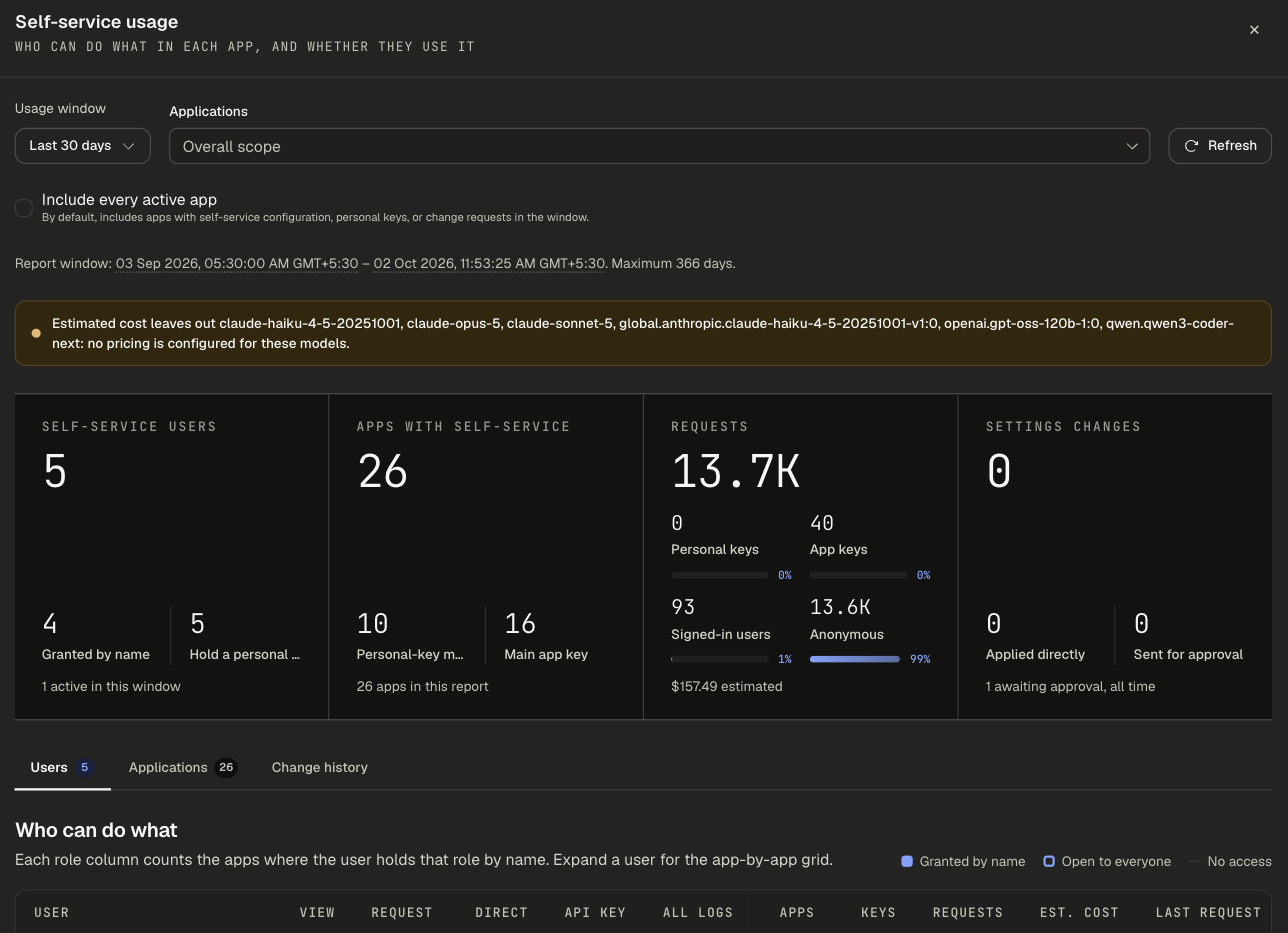Click the KEYS column header
Screen dimensions: 1288x933
(x=878, y=913)
